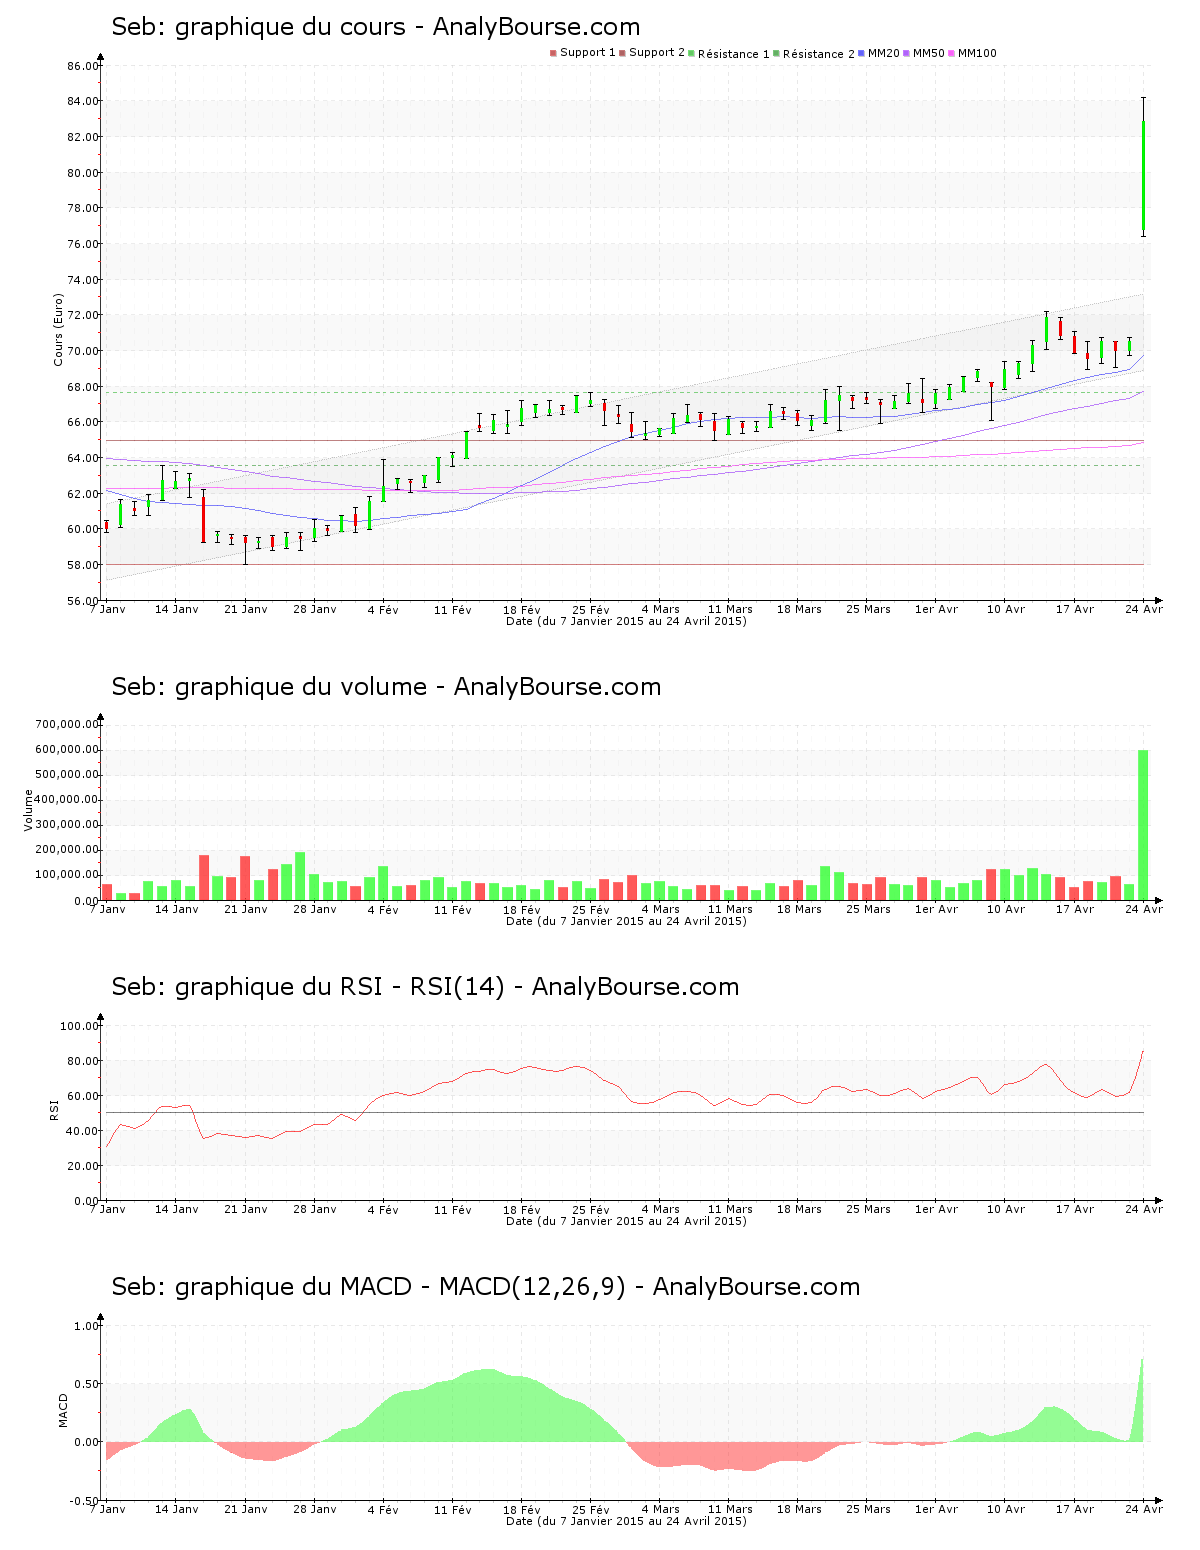Click the '300,000.00' volume axis label
The width and height of the screenshot is (1200, 1550).
click(67, 825)
